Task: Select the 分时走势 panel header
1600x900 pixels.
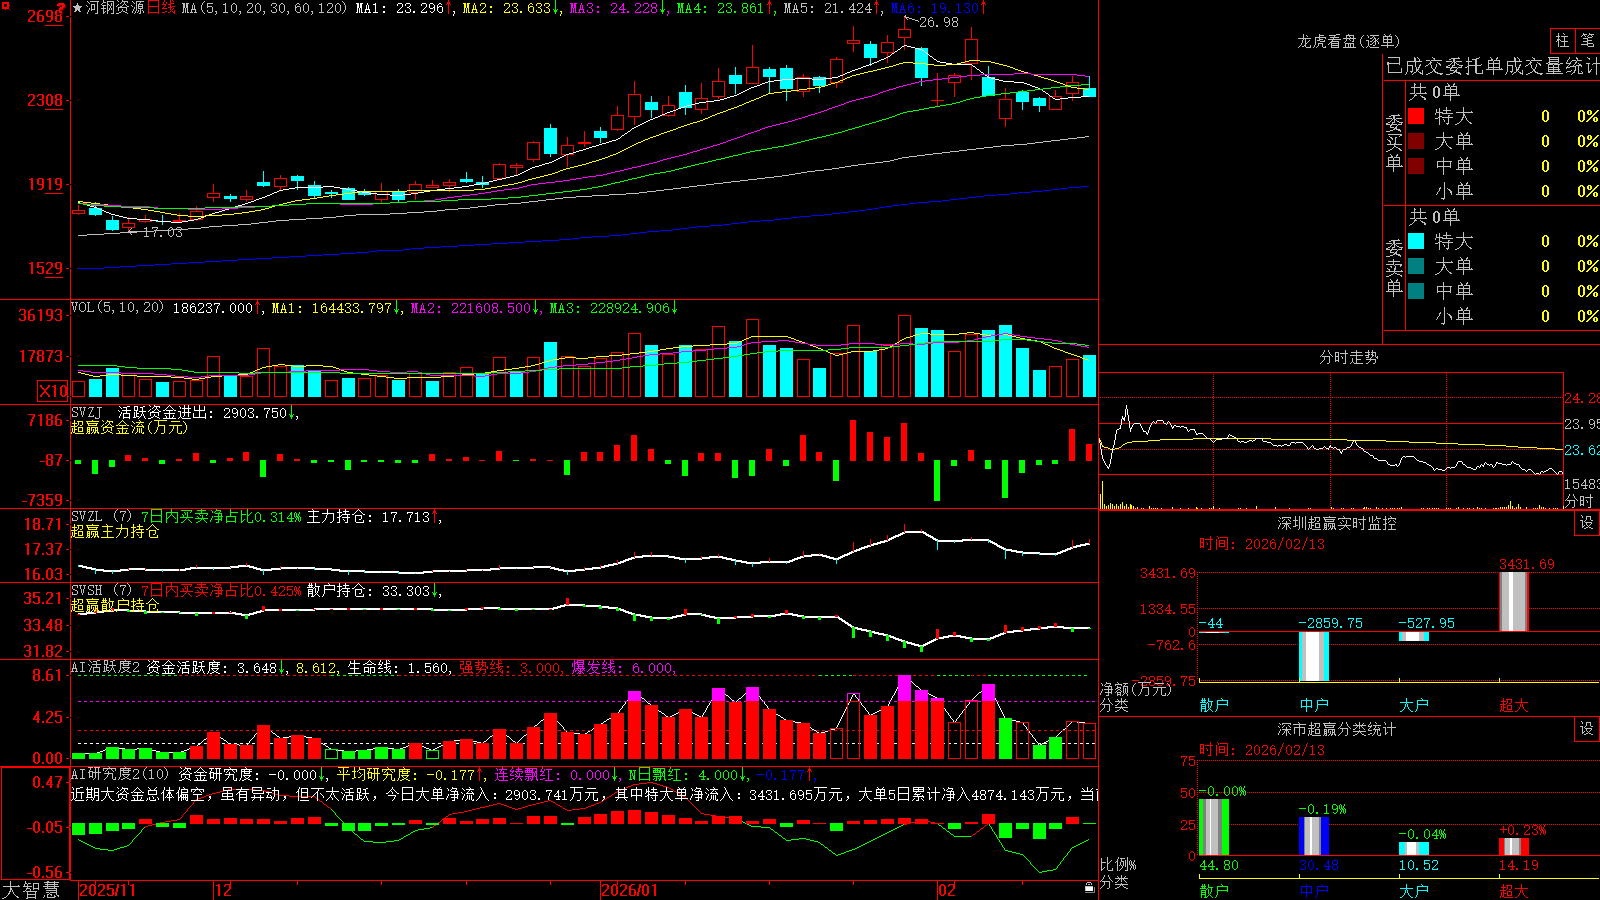Action: click(1348, 357)
